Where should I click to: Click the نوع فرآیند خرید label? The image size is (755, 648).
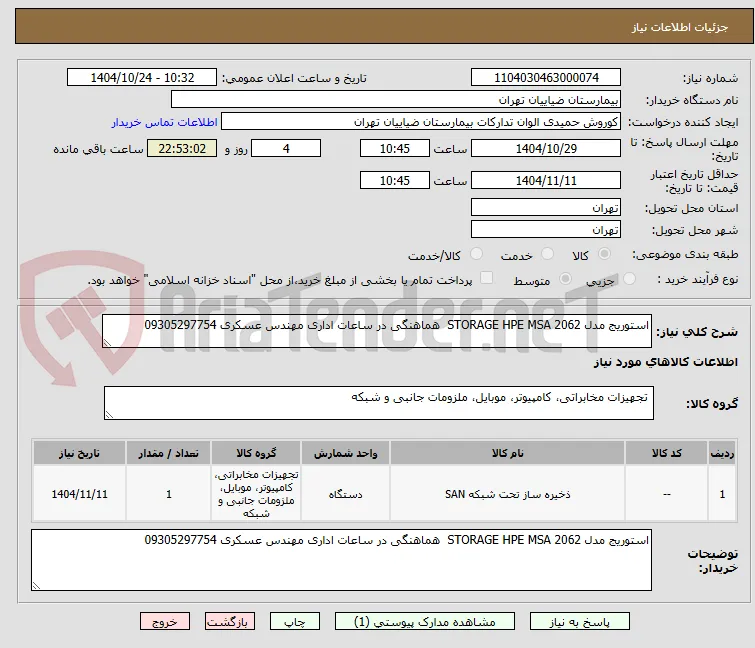(x=697, y=279)
